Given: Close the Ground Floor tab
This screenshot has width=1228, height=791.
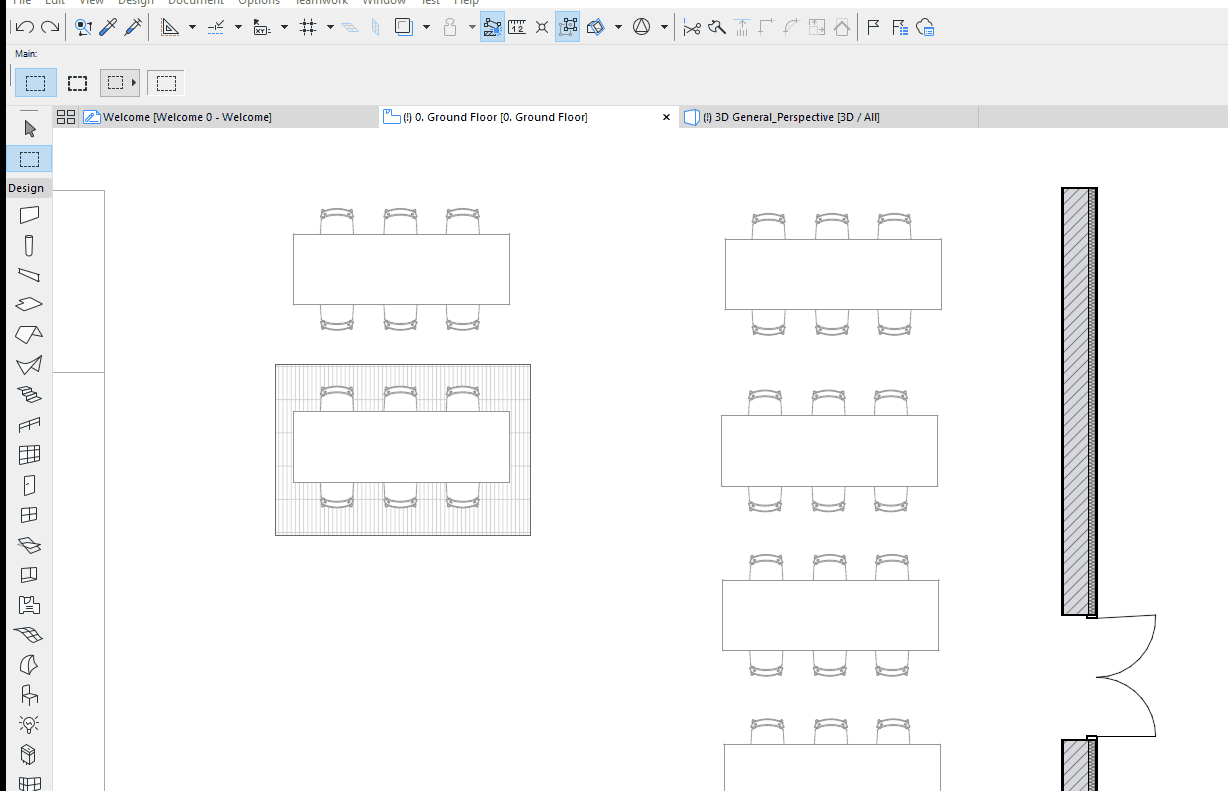Looking at the screenshot, I should tap(667, 117).
